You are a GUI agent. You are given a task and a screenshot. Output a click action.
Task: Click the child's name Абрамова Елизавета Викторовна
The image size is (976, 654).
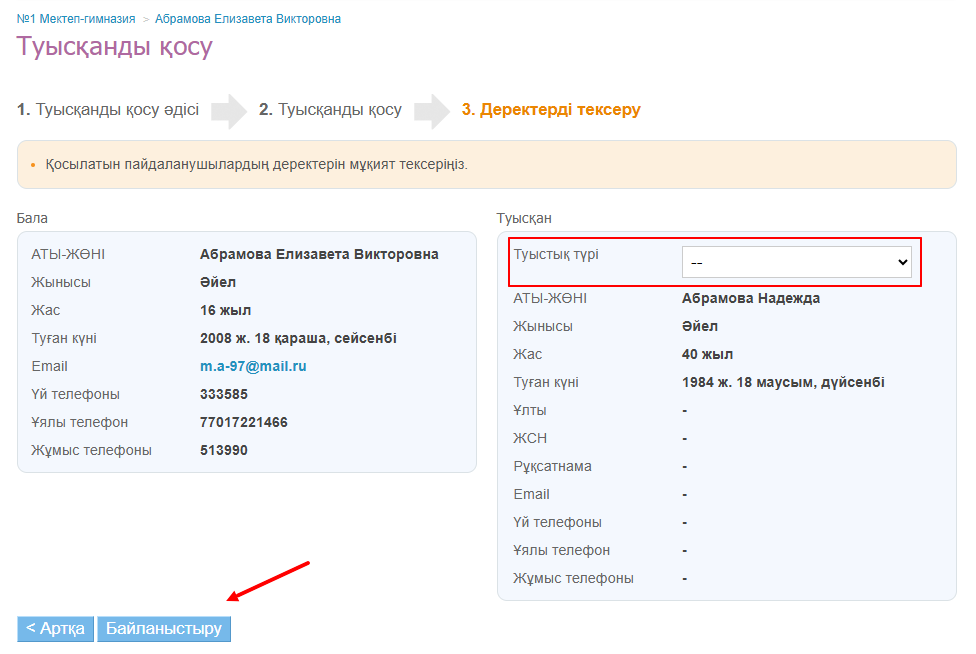pyautogui.click(x=319, y=254)
